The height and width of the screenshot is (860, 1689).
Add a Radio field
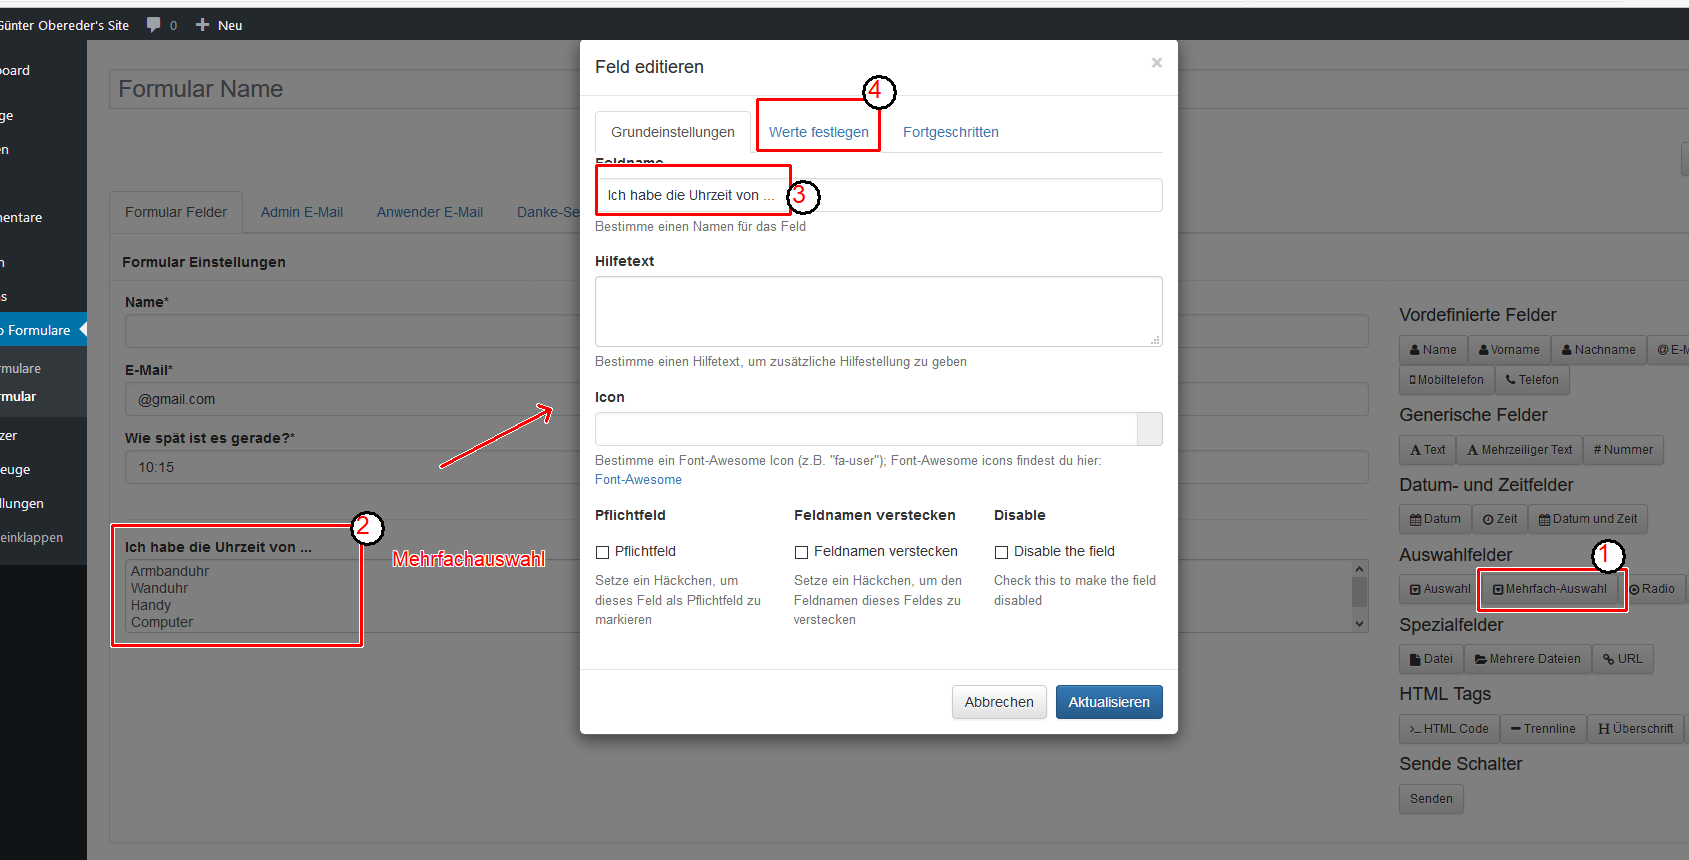[x=1651, y=589]
